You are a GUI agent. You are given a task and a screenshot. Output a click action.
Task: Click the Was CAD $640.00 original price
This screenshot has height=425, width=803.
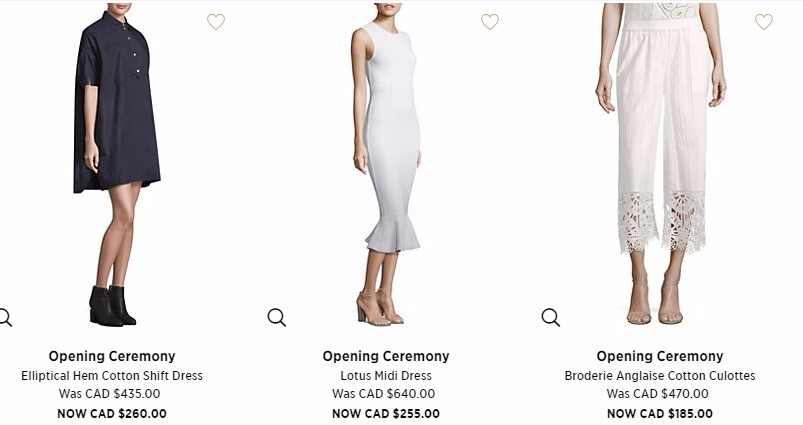click(386, 394)
